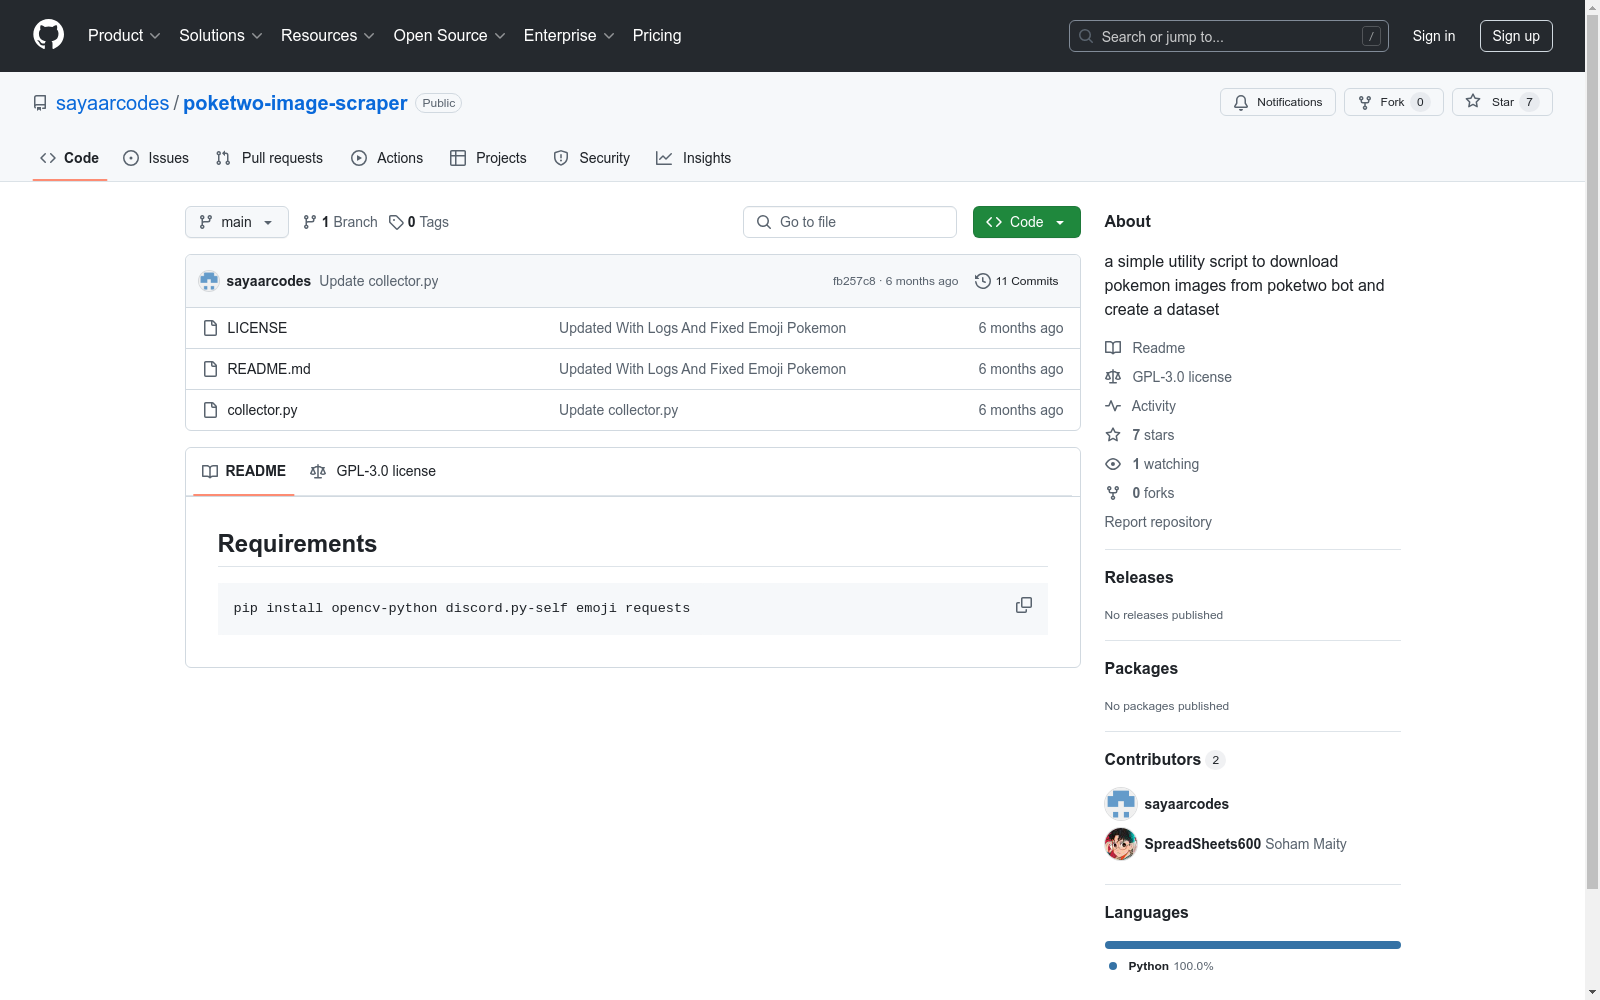The image size is (1600, 1000).
Task: Switch to the Pull requests tab
Action: (x=269, y=158)
